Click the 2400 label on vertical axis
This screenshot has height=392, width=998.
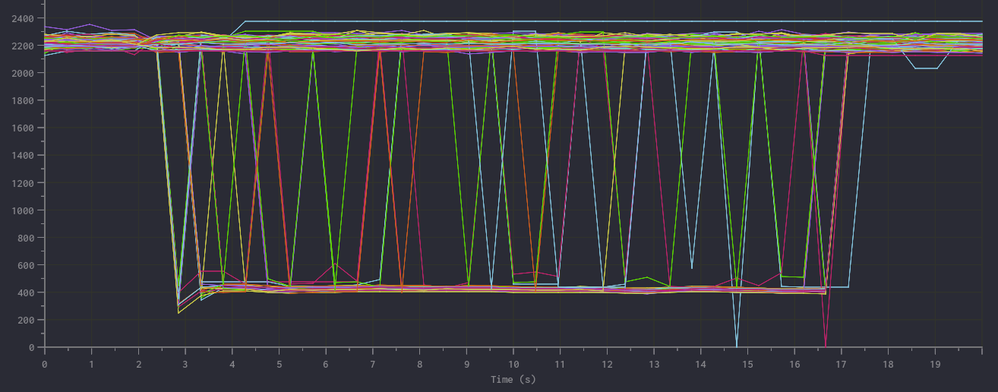22,18
